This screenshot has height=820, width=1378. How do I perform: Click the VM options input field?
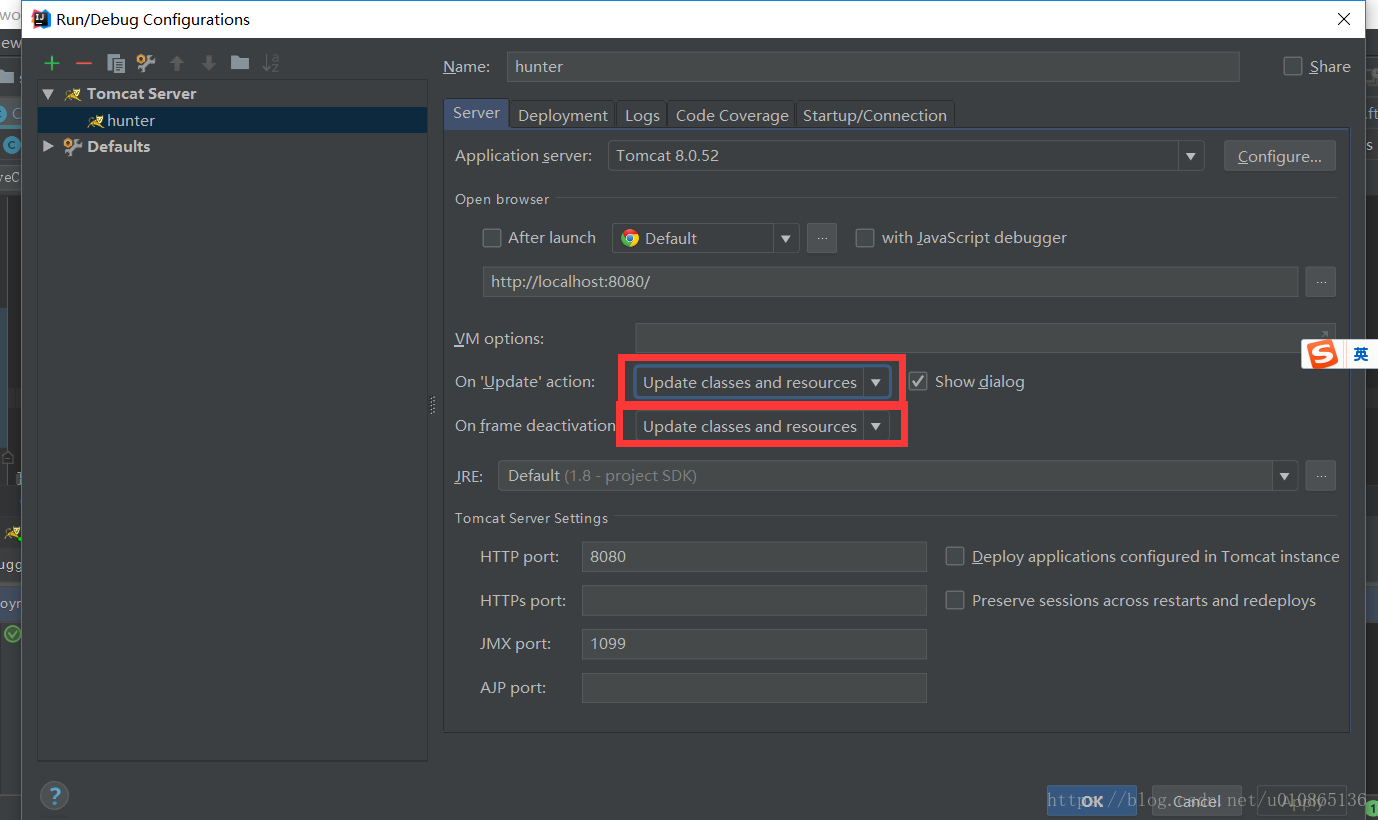pyautogui.click(x=985, y=338)
